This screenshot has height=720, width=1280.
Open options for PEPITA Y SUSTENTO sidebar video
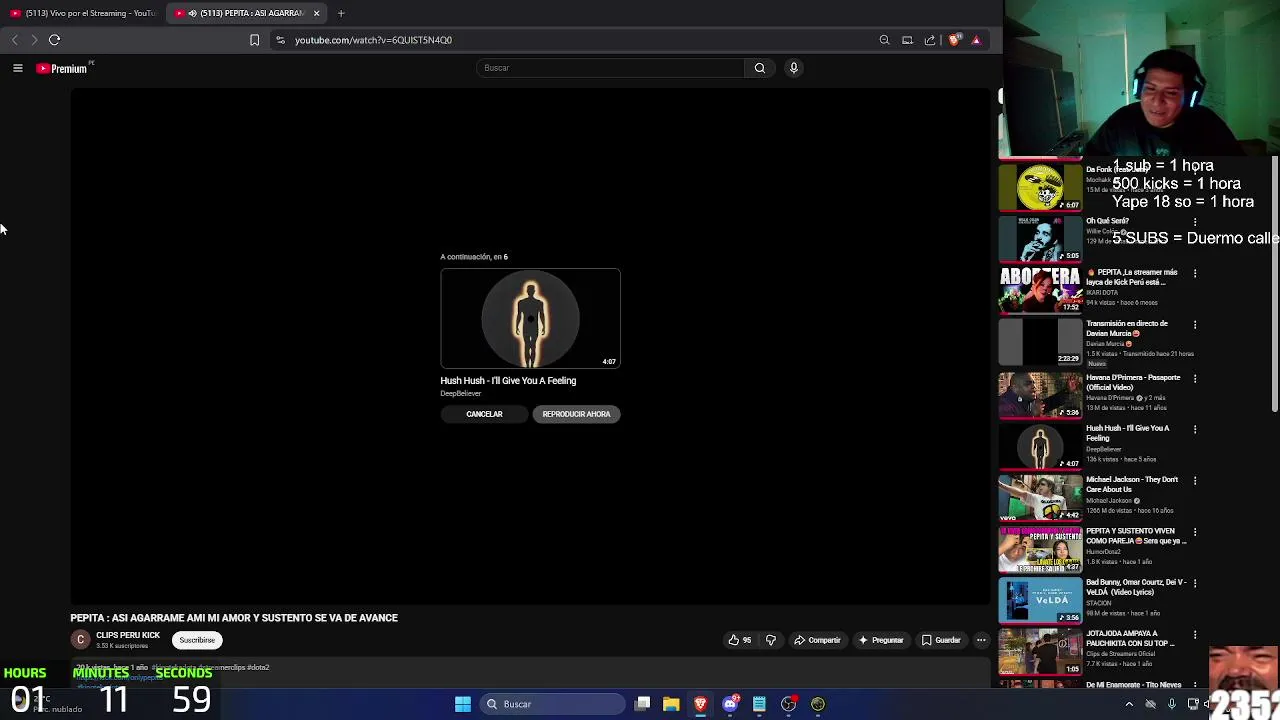[1195, 532]
